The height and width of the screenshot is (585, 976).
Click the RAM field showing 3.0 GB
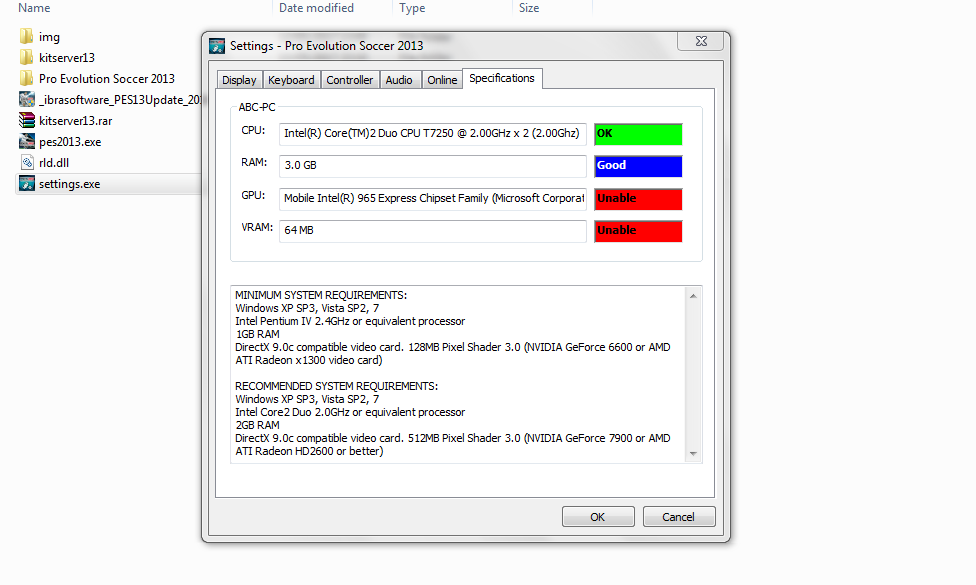point(433,166)
